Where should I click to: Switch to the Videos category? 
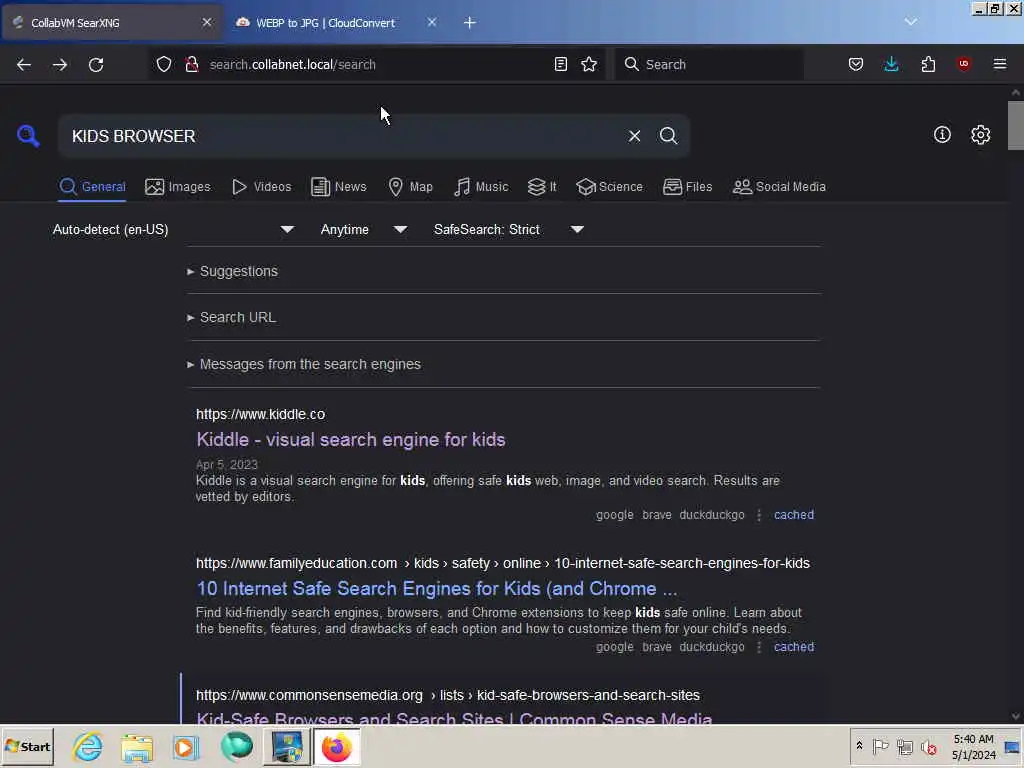click(261, 187)
